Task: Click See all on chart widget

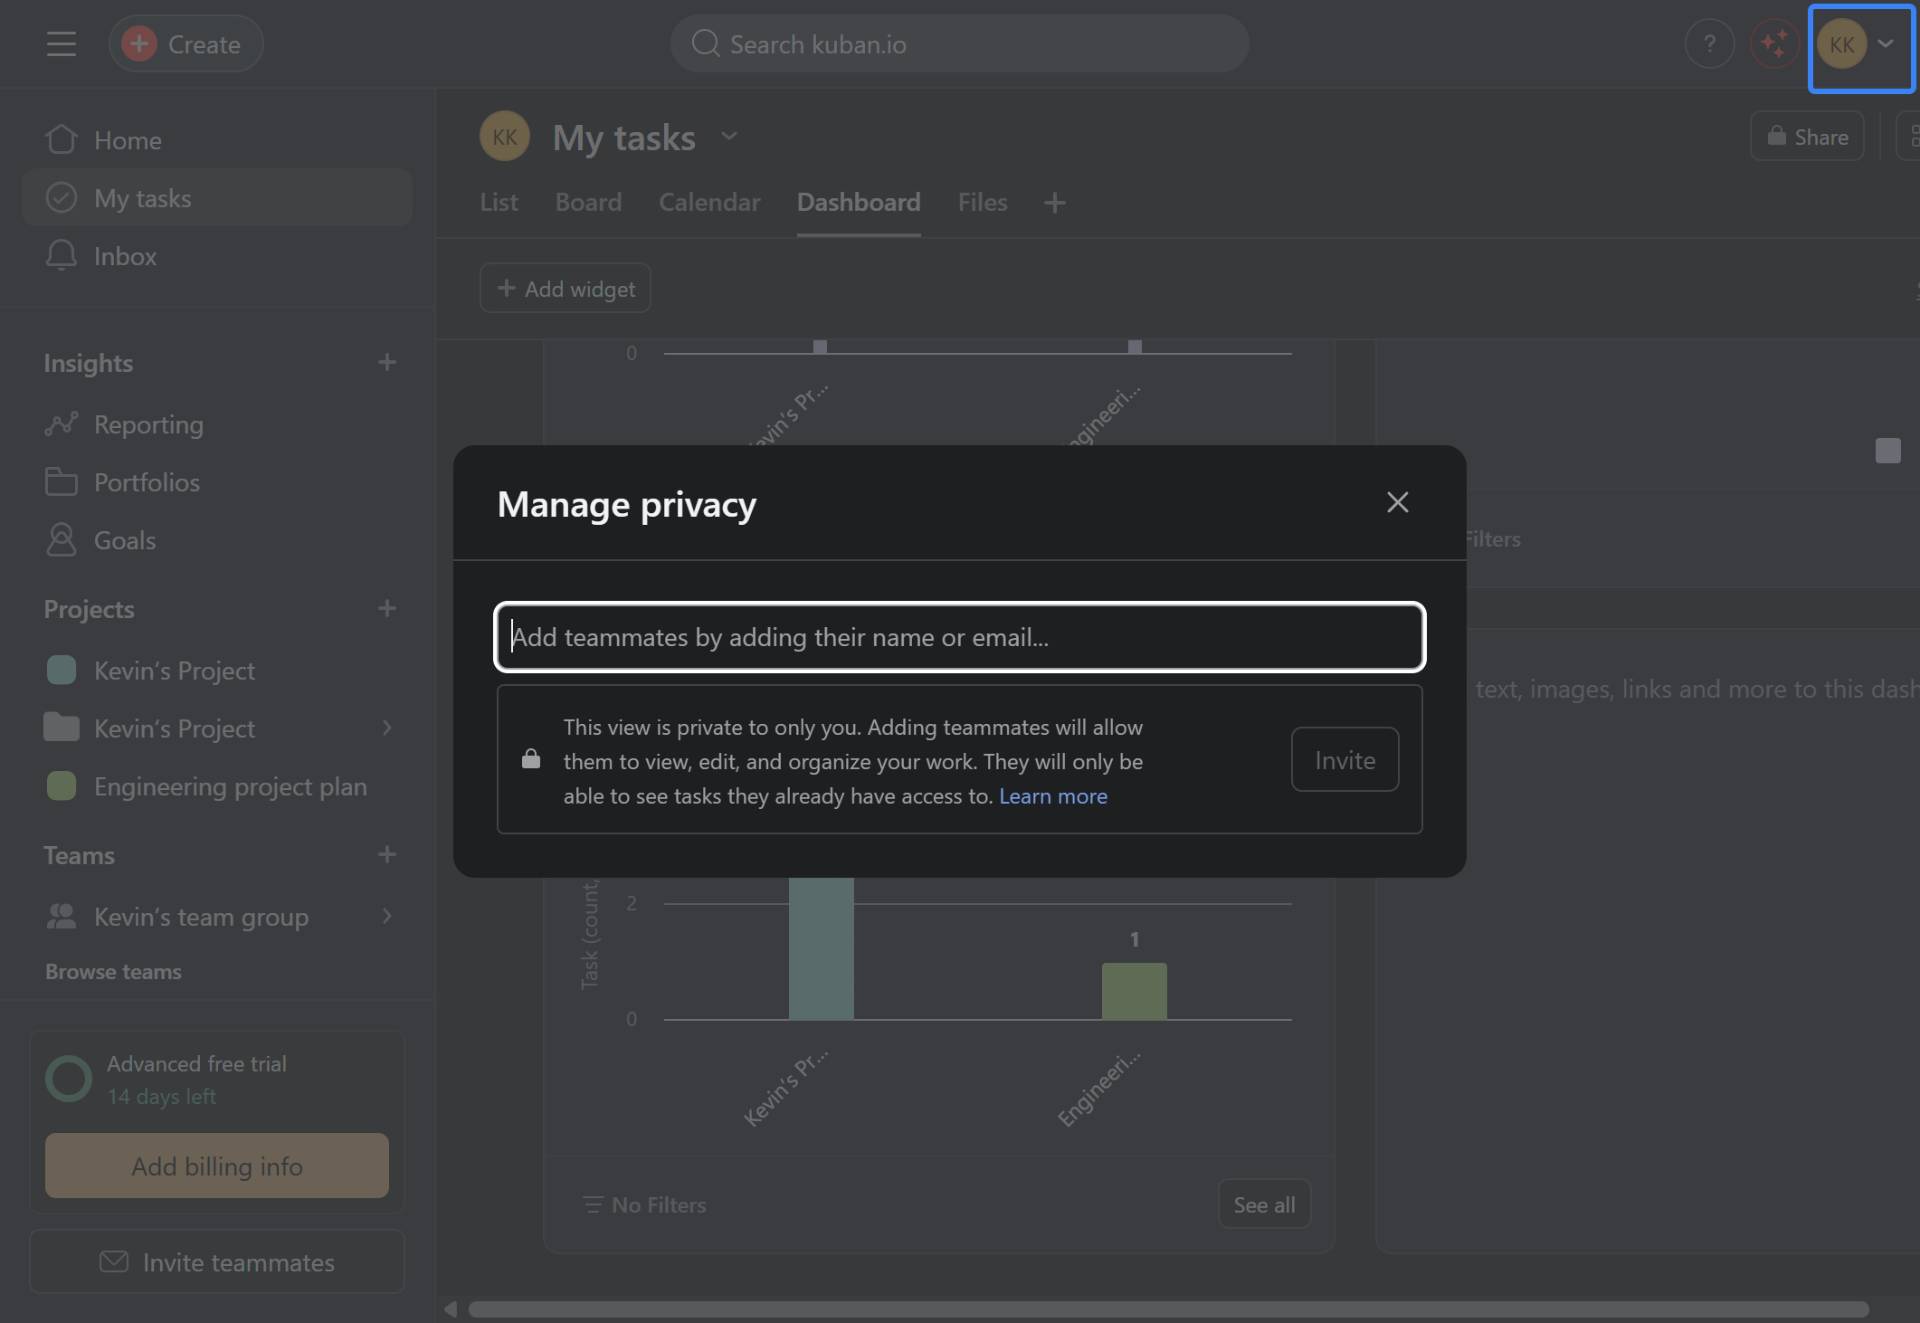Action: pos(1263,1205)
